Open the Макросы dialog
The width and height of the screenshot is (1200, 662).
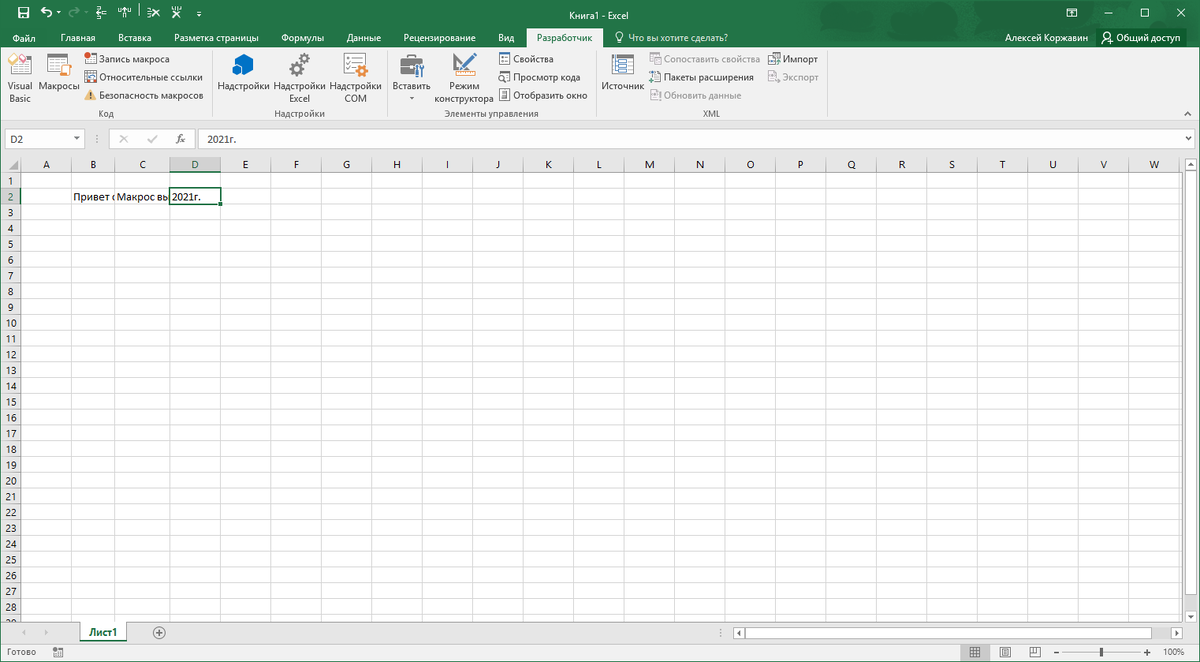(59, 73)
